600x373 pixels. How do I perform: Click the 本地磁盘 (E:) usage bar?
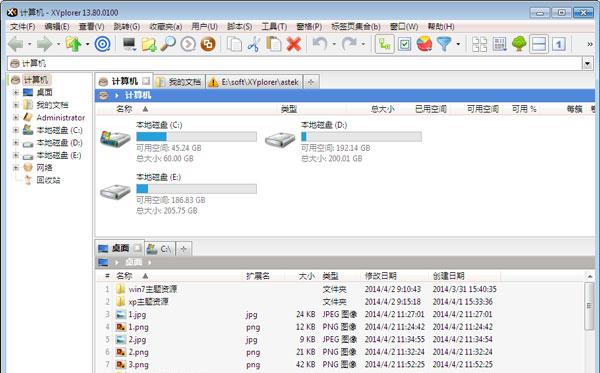coord(196,189)
